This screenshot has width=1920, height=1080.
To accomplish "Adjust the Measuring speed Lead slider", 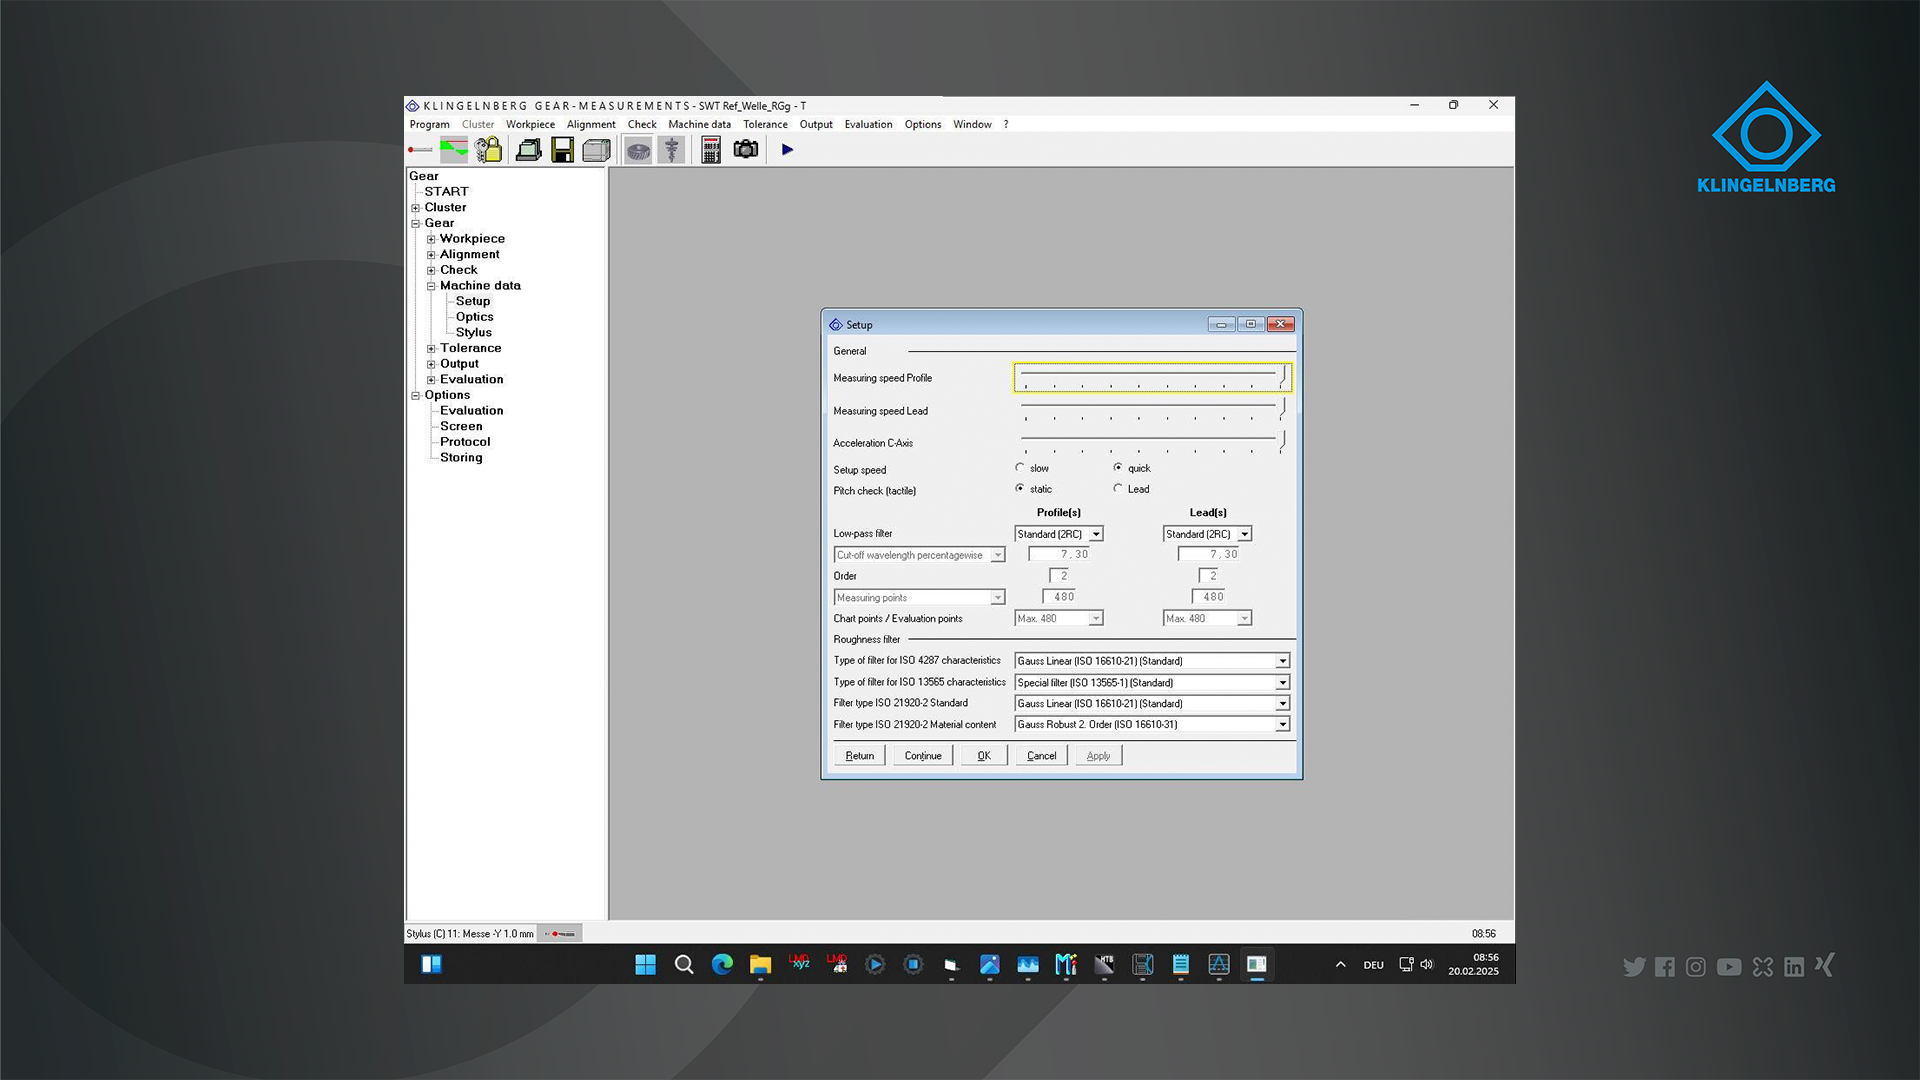I will (x=1153, y=410).
